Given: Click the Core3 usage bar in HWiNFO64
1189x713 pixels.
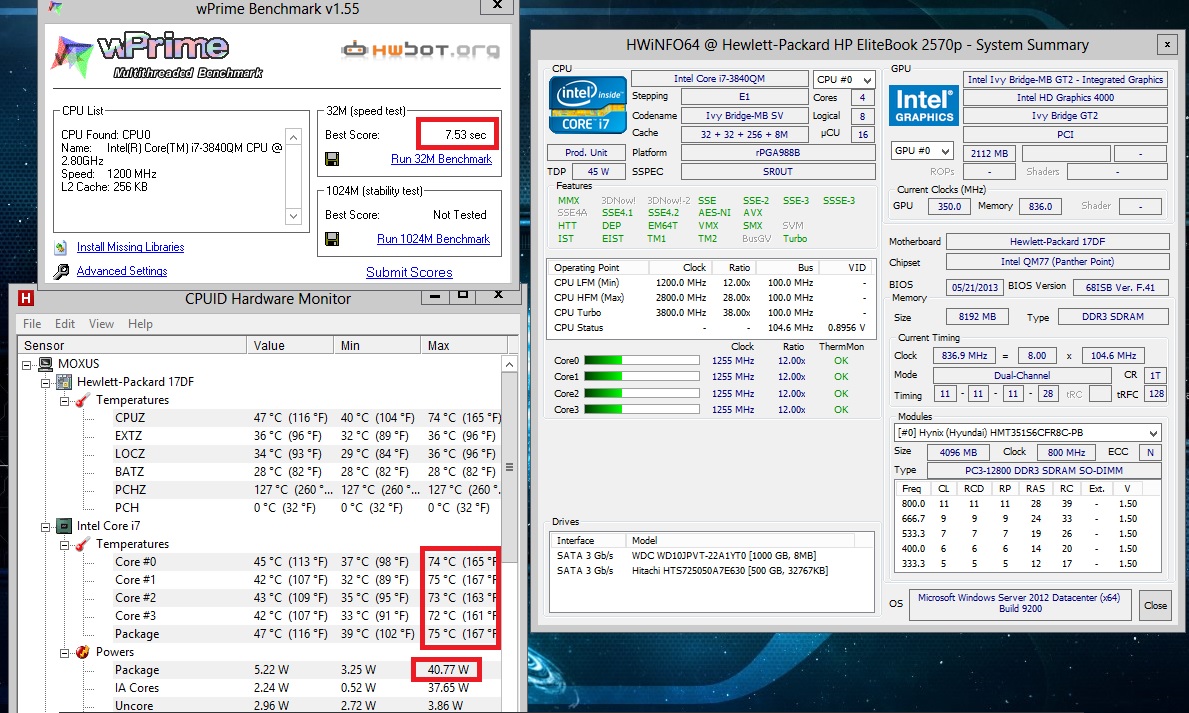Looking at the screenshot, I should point(642,410).
